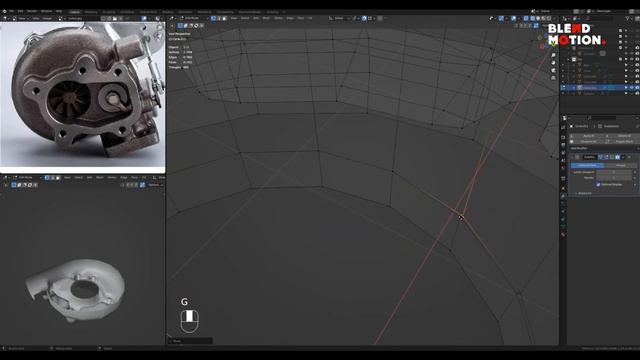Screen dimensions: 640x360
Task: Switch to the Shading workspace tab
Action: [167, 12]
